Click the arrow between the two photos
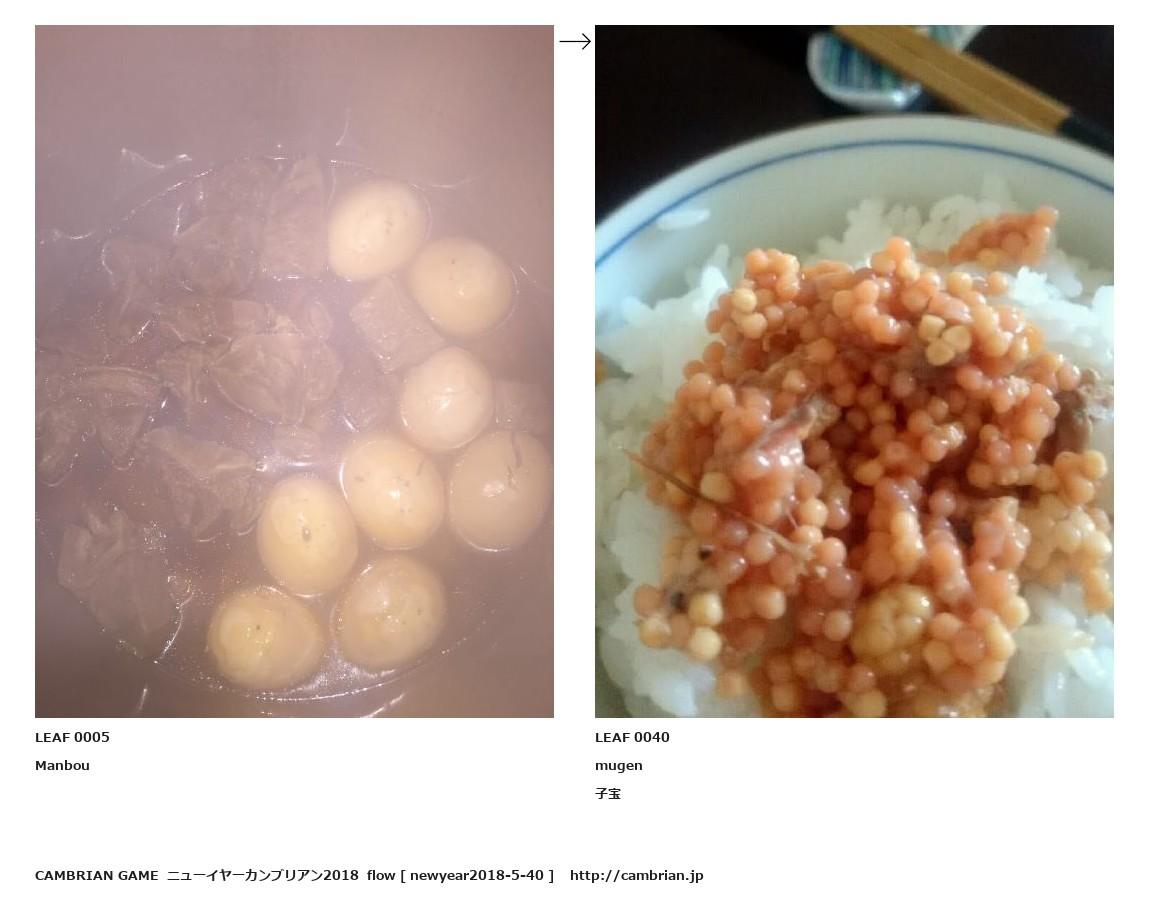Viewport: 1149px width, 900px height. pyautogui.click(x=574, y=42)
